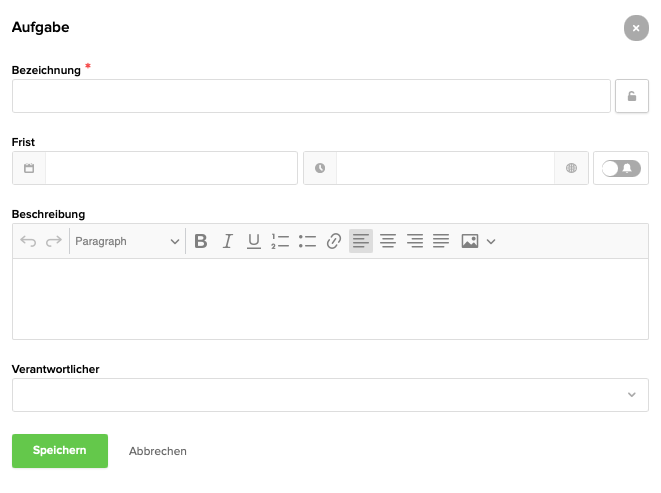This screenshot has width=661, height=493.
Task: Insert a numbered list
Action: 280,241
